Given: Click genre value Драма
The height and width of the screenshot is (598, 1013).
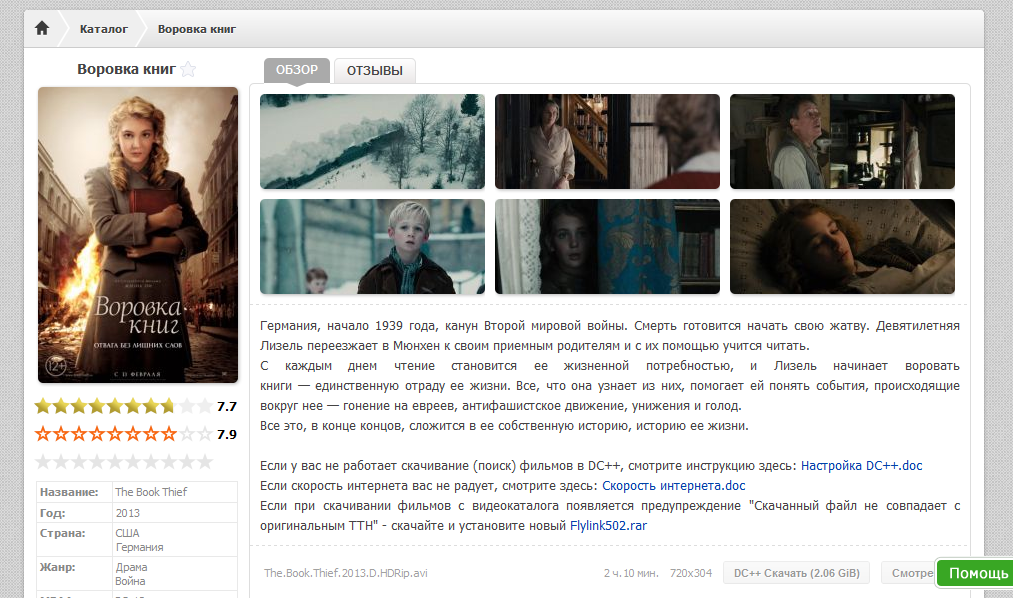Looking at the screenshot, I should (x=131, y=567).
